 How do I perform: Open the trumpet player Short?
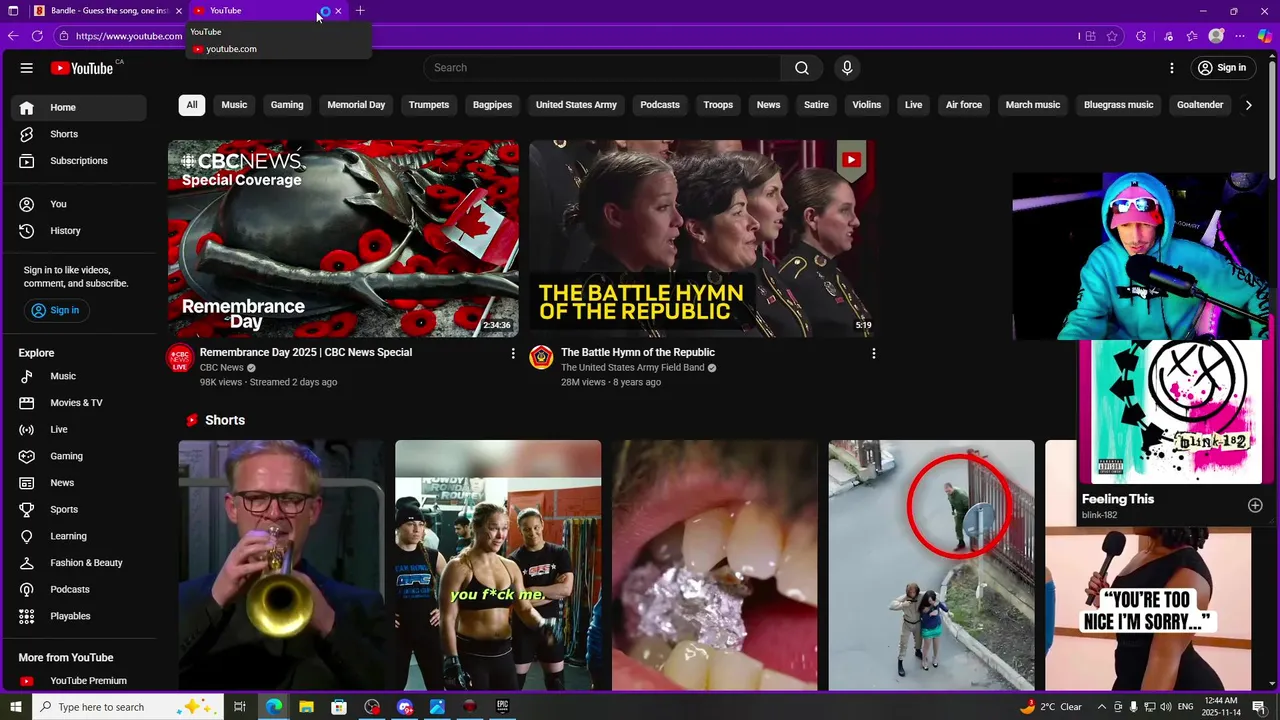tap(281, 565)
